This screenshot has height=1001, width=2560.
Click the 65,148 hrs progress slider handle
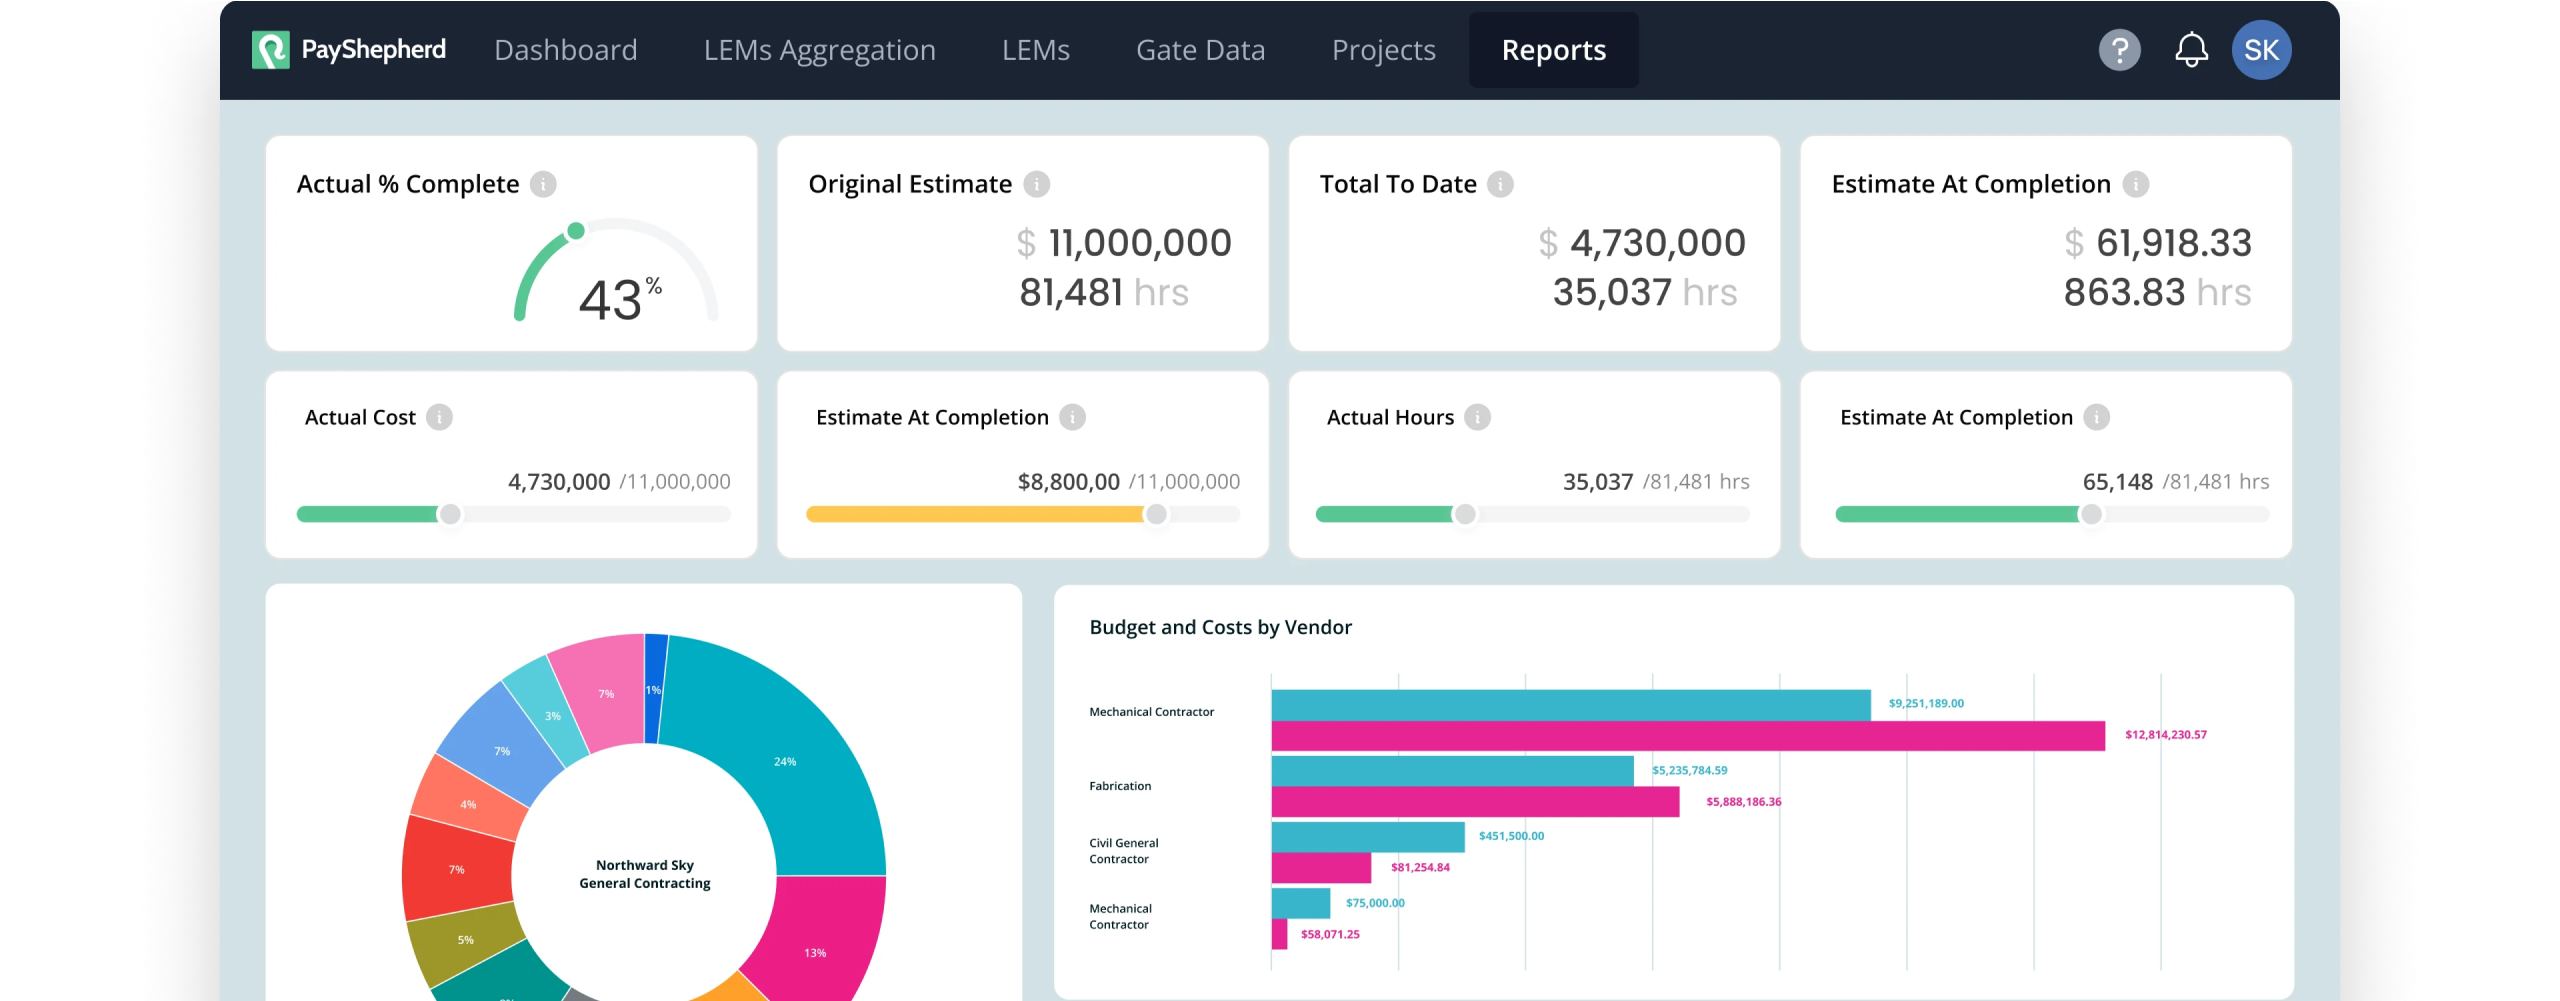(x=2091, y=514)
